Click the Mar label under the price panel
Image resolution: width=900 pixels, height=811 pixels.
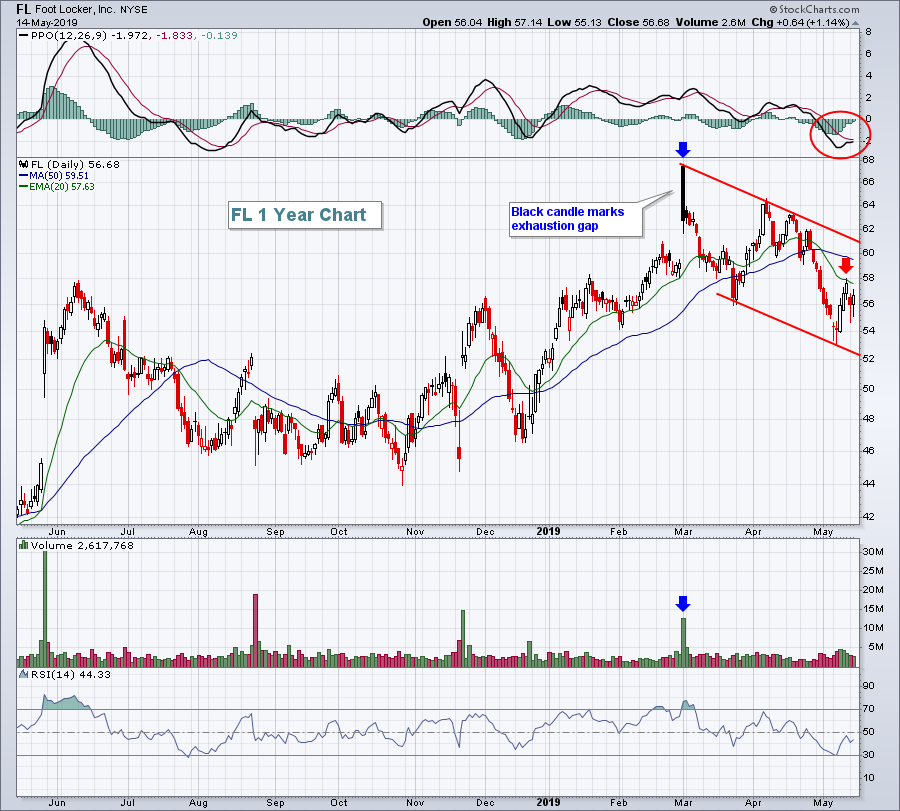pyautogui.click(x=683, y=531)
